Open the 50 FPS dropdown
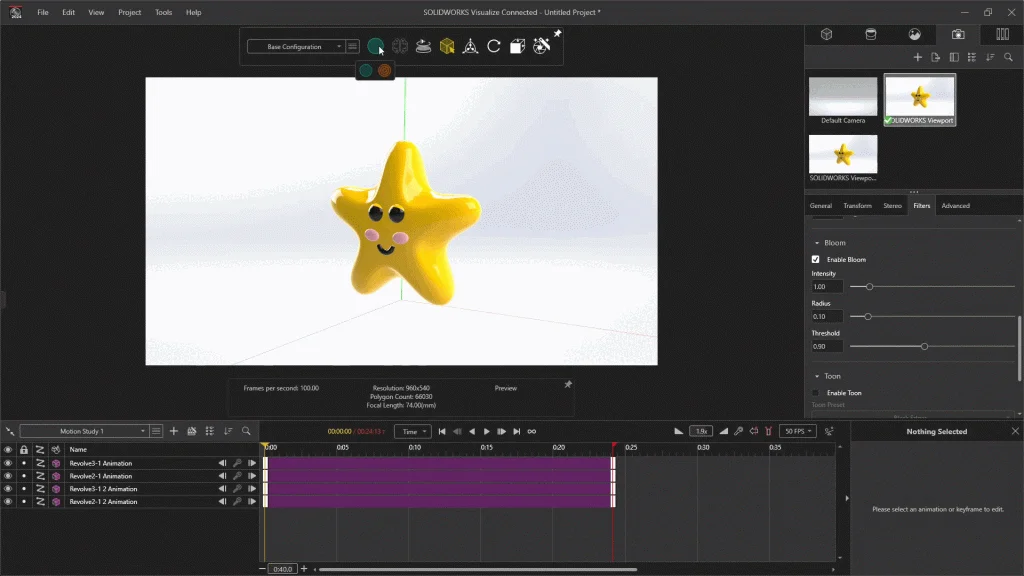The width and height of the screenshot is (1024, 576). pyautogui.click(x=797, y=431)
